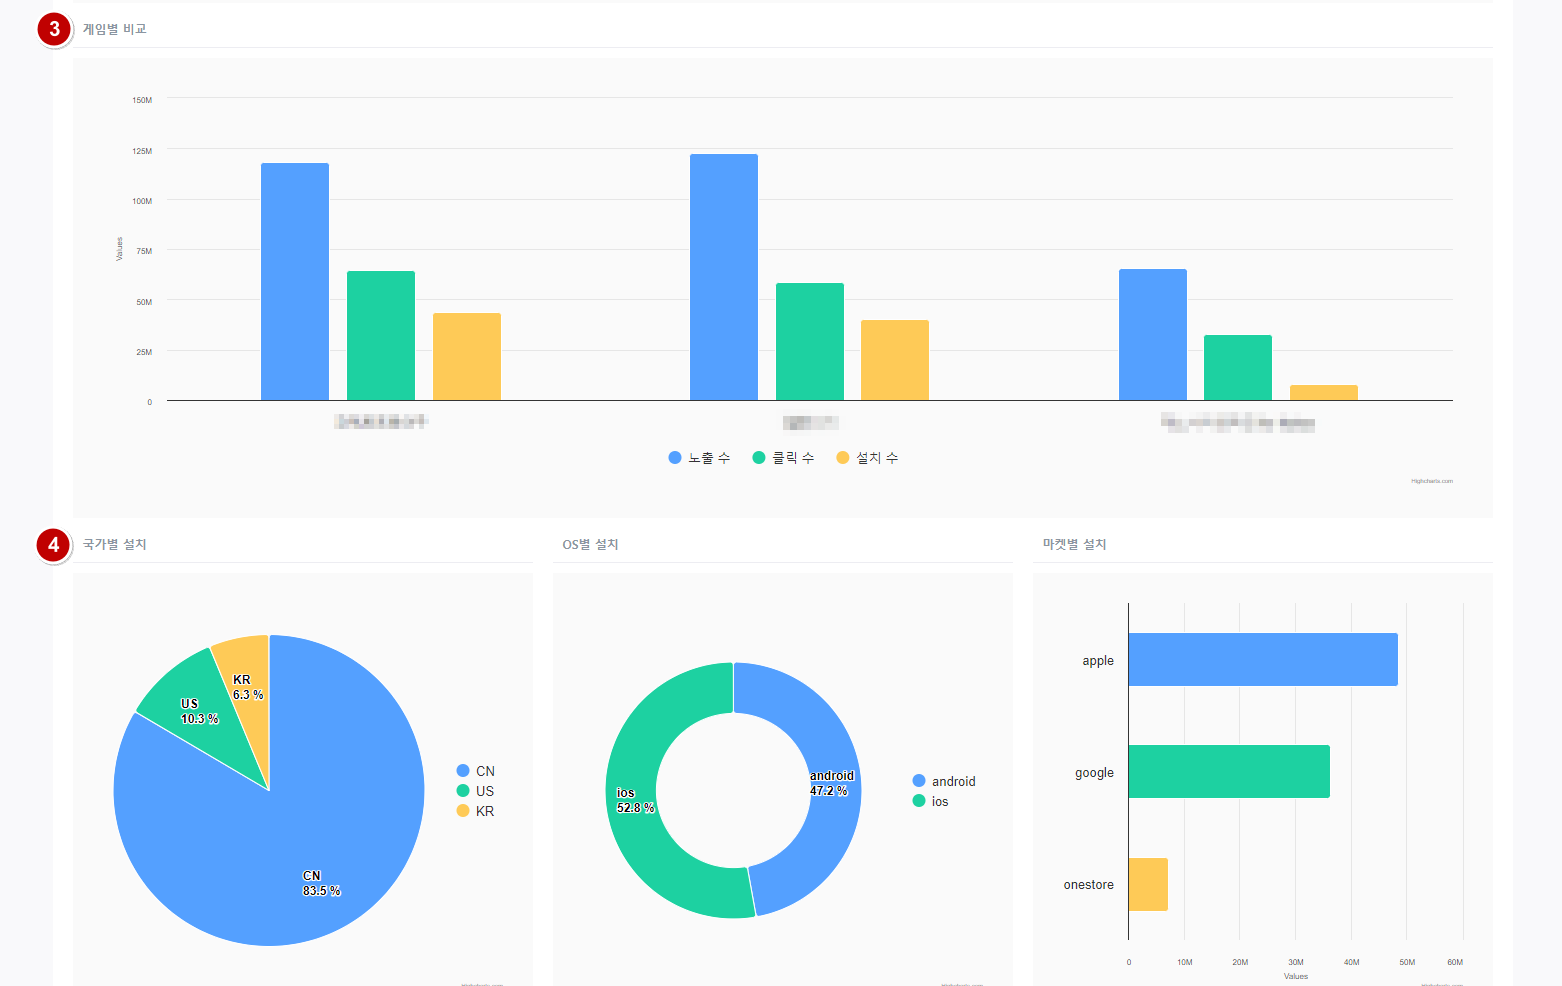
Task: Click the middle game's tallest blue column
Action: click(x=724, y=277)
